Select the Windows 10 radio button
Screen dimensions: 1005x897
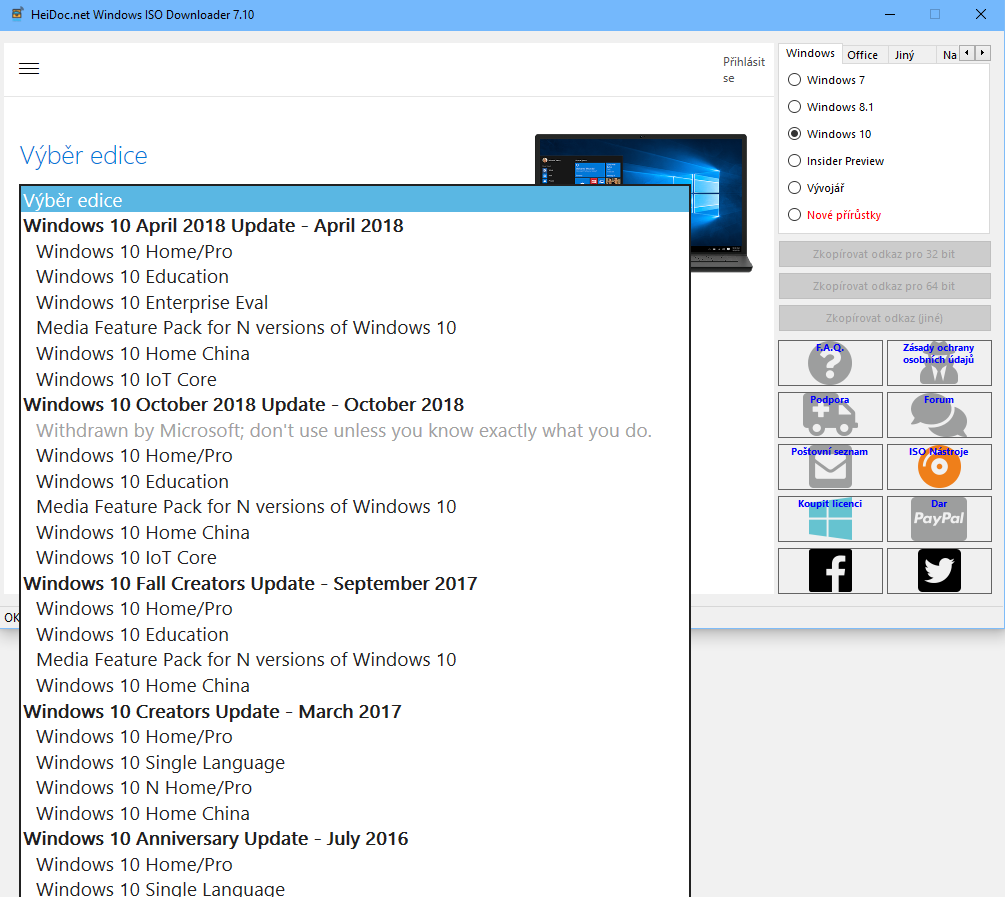pos(794,133)
